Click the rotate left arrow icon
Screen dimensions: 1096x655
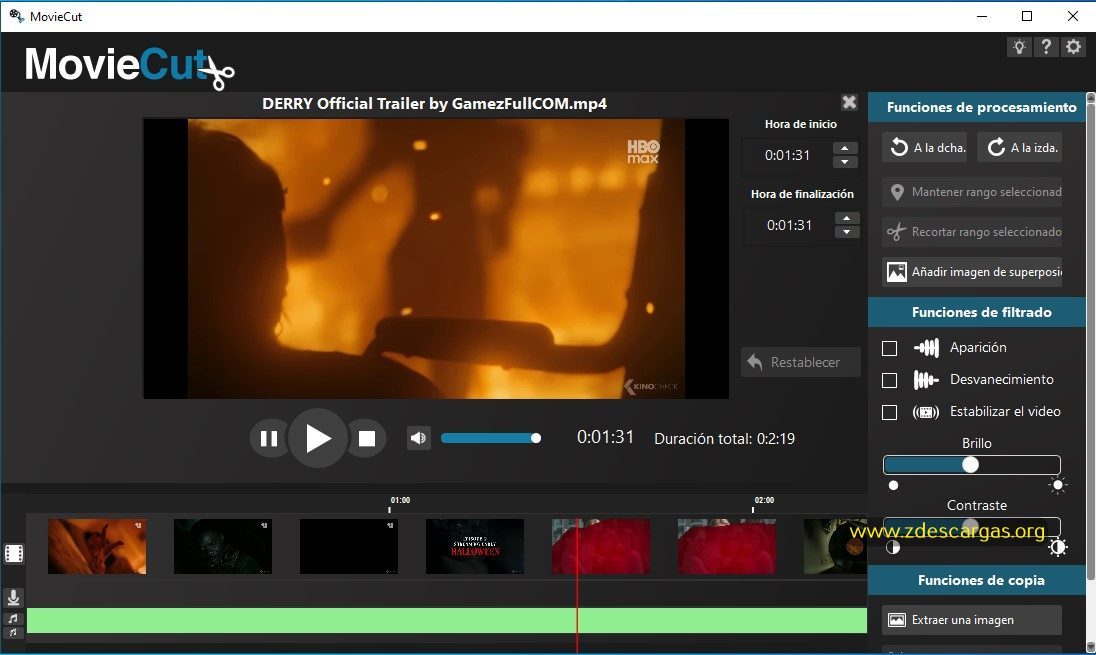pos(996,147)
